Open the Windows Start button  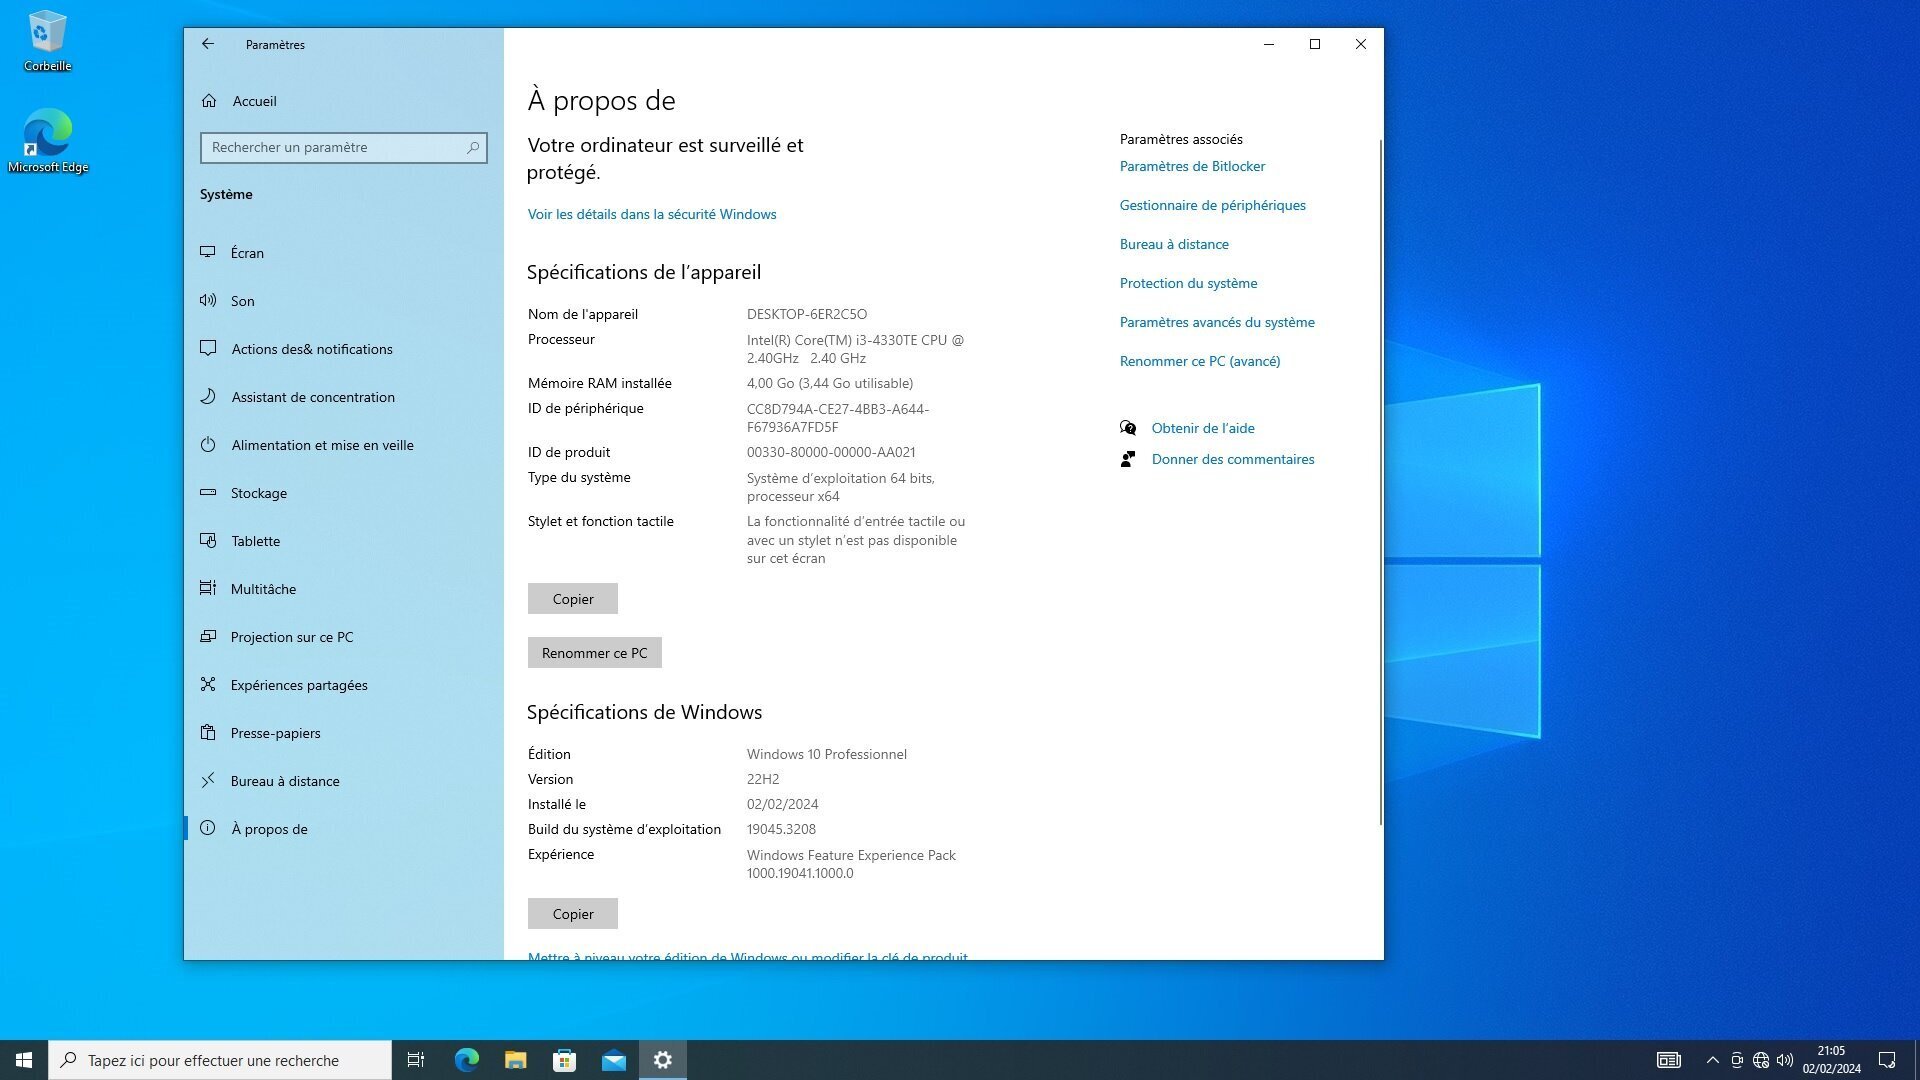(24, 1060)
